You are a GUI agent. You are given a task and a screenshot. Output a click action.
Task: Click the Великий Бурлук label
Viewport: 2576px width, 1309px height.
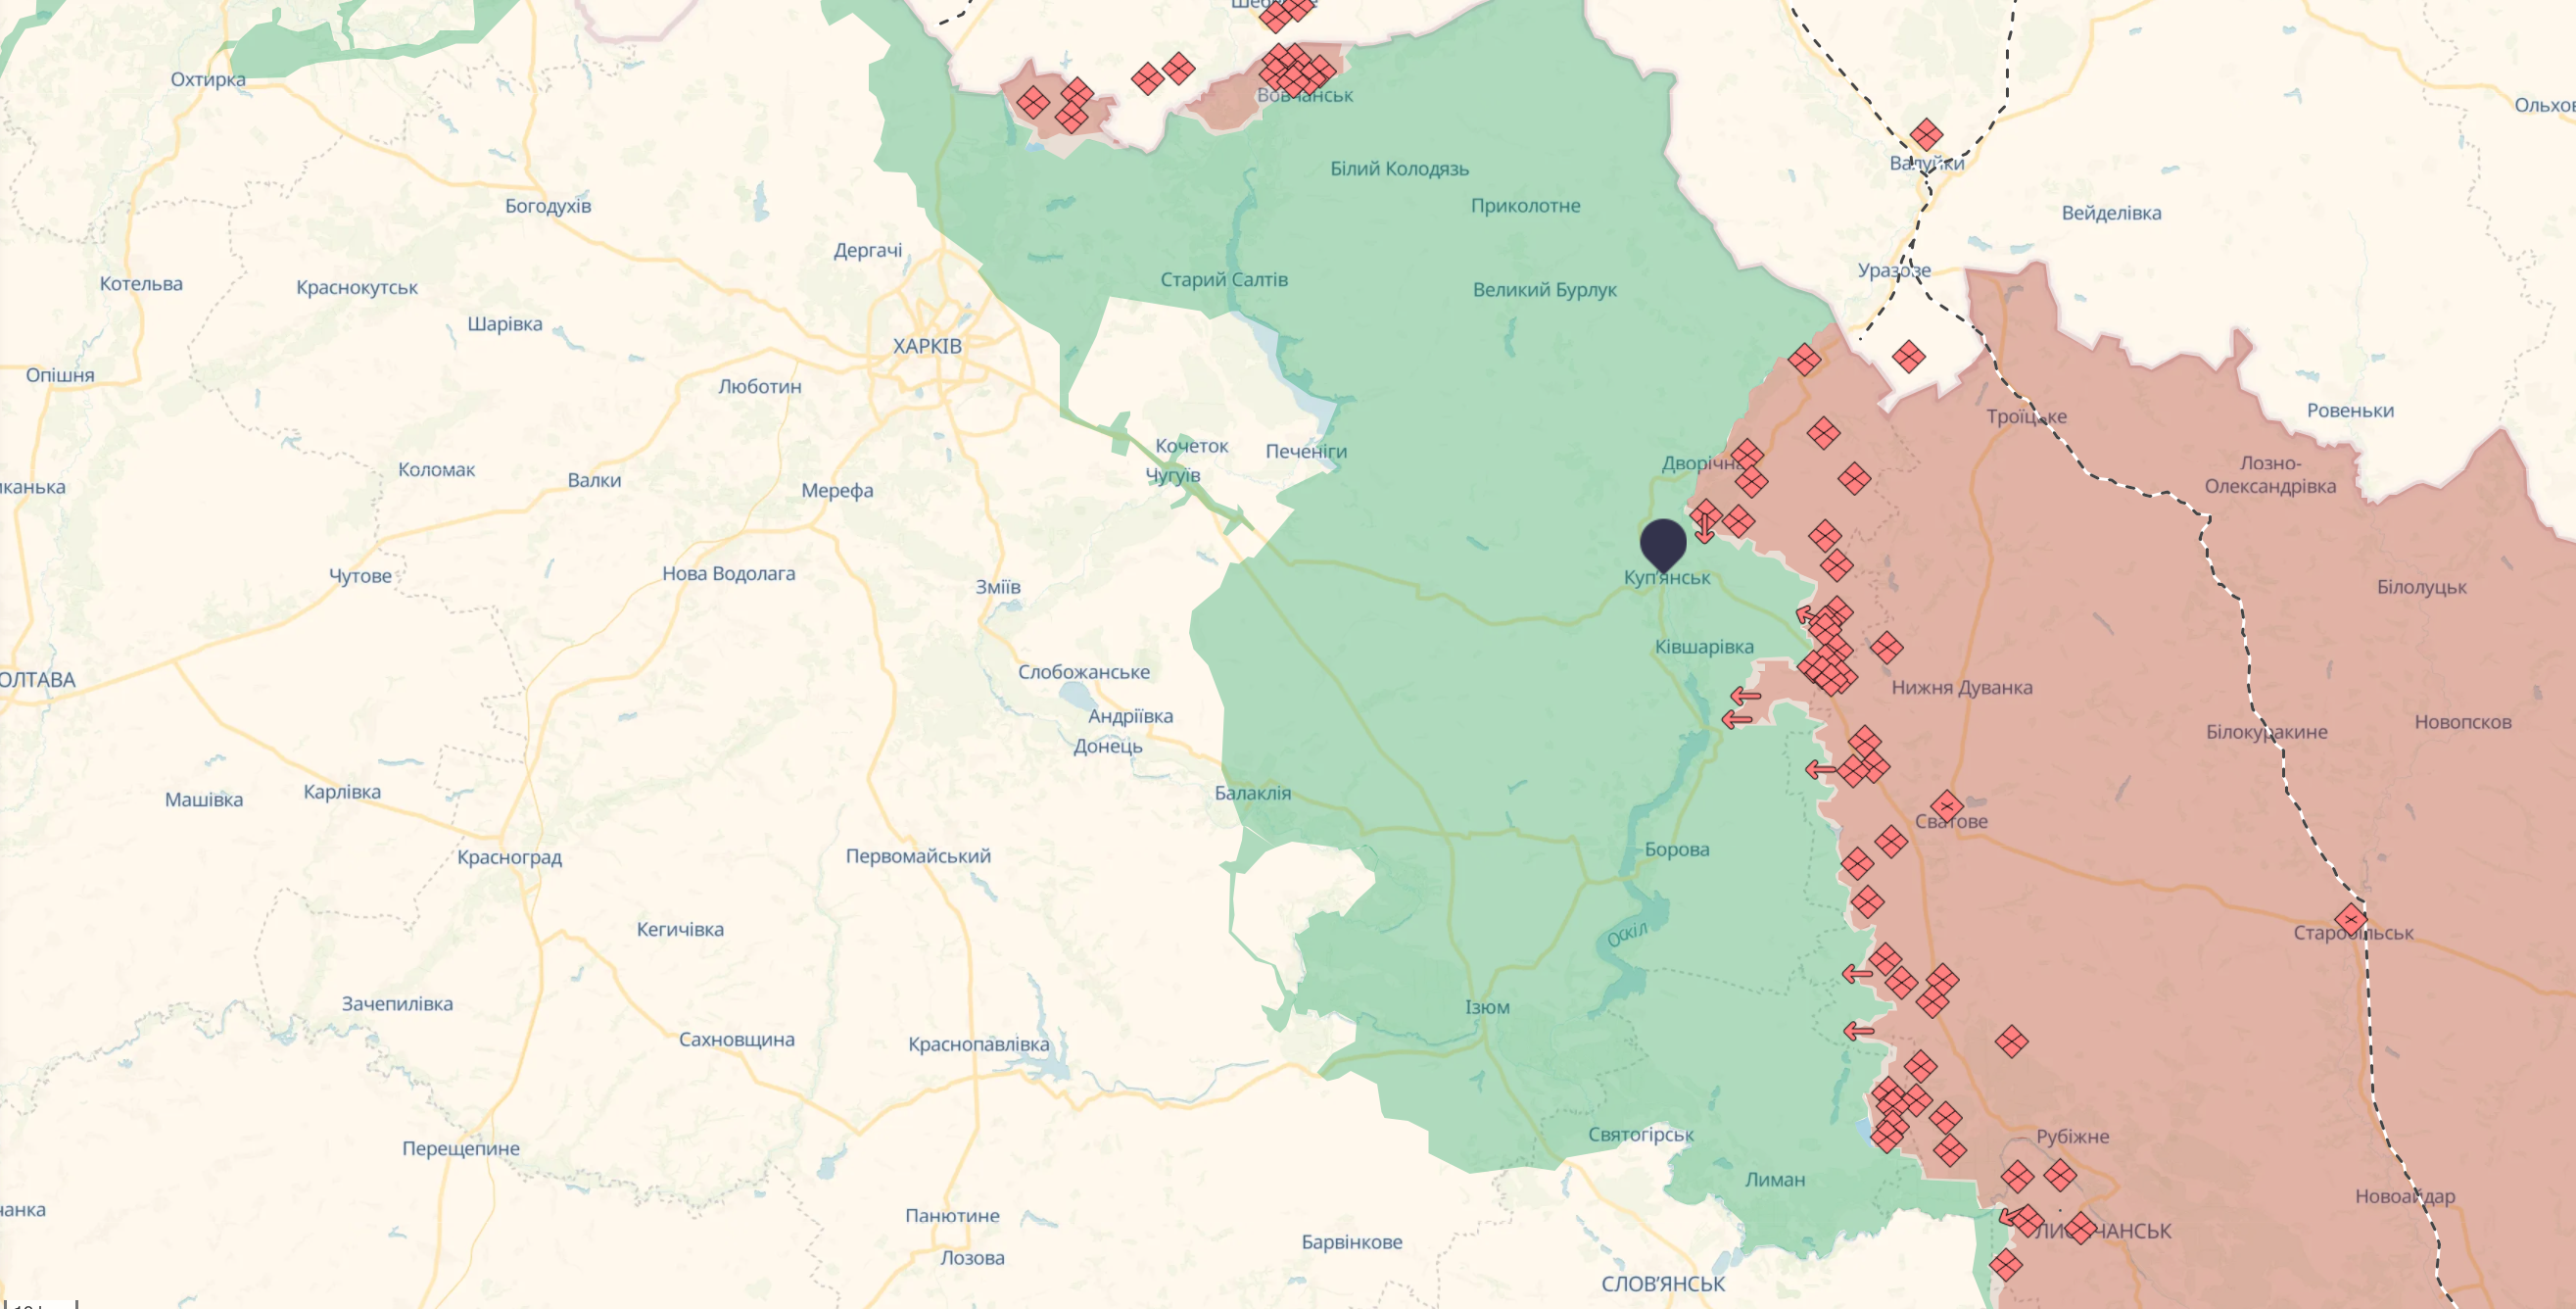(1544, 290)
